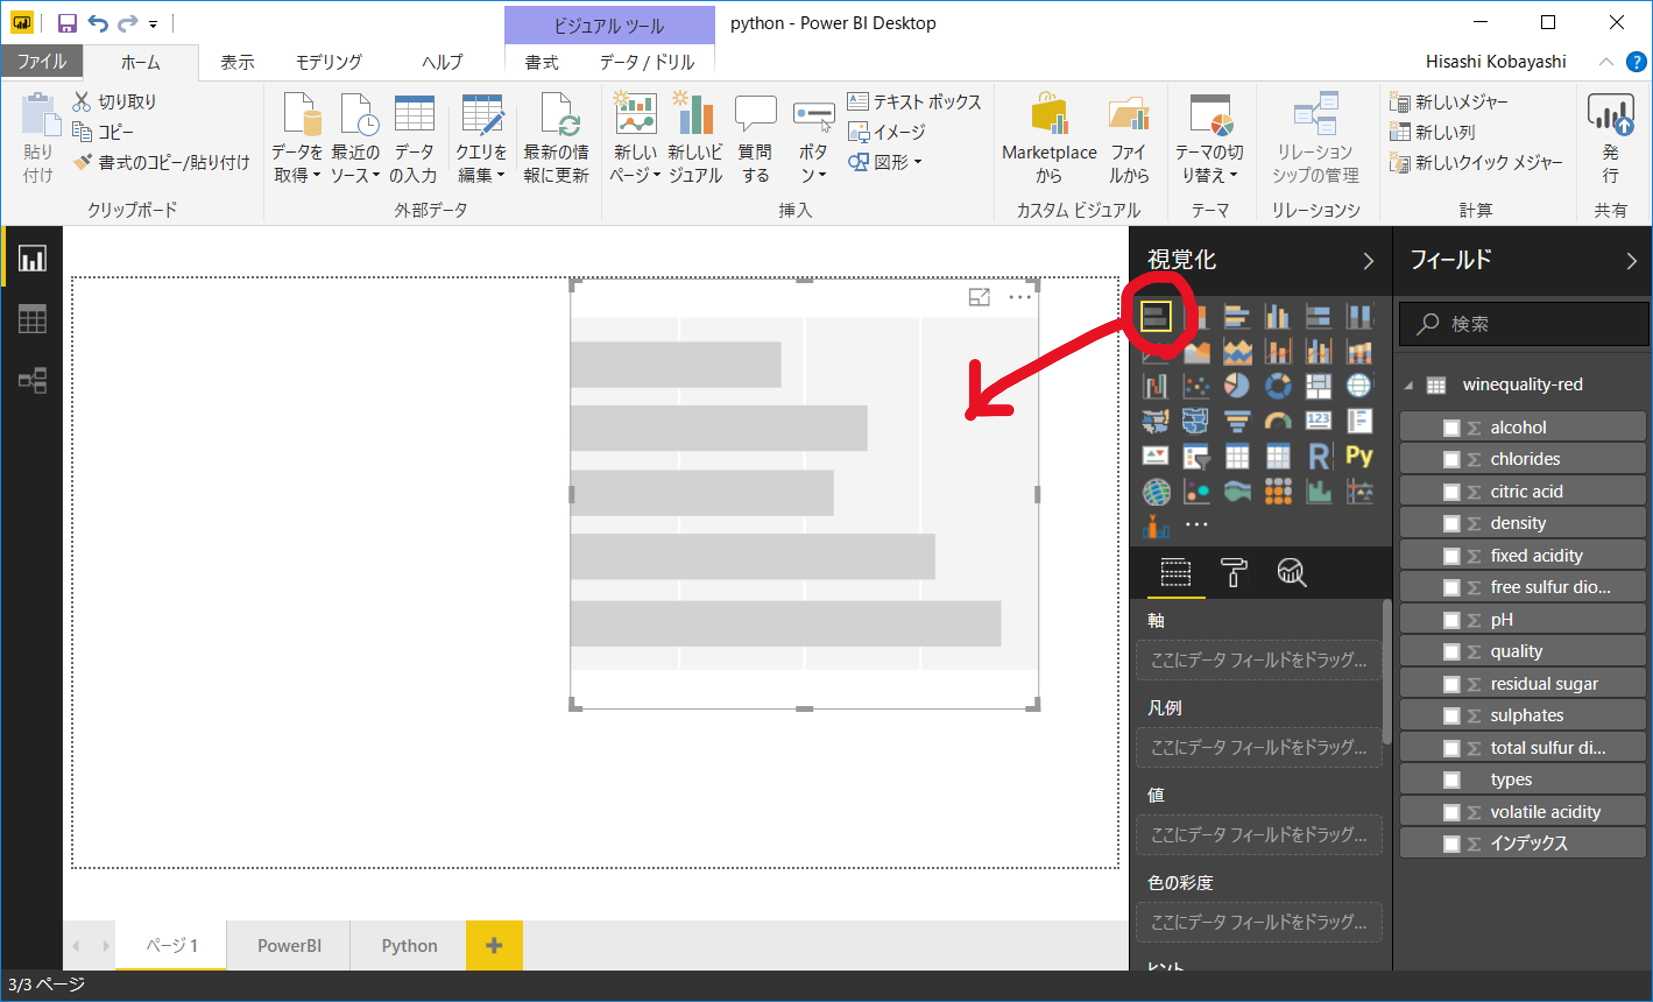Select the slicer visual with funnel icon
The height and width of the screenshot is (1002, 1653).
pos(1197,456)
